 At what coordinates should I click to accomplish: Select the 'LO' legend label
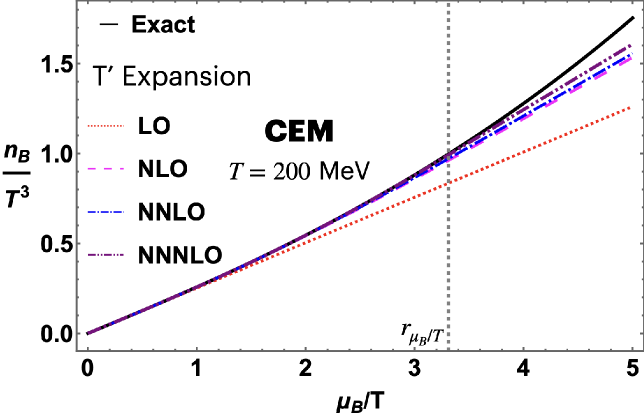tap(154, 126)
